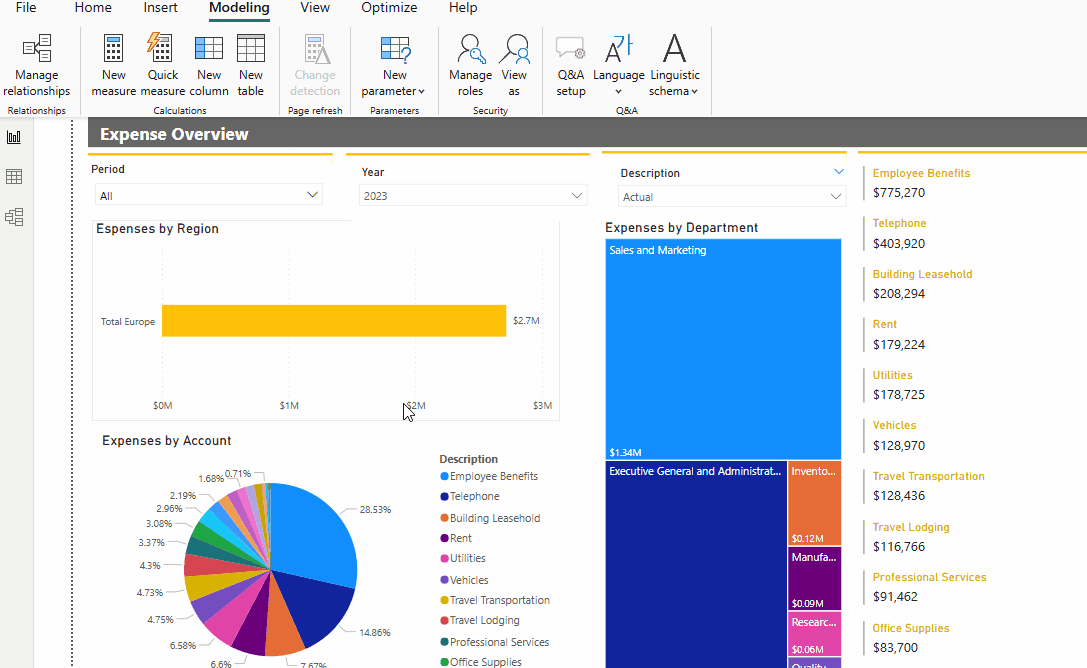Open the Manage roles dialog

pyautogui.click(x=470, y=65)
